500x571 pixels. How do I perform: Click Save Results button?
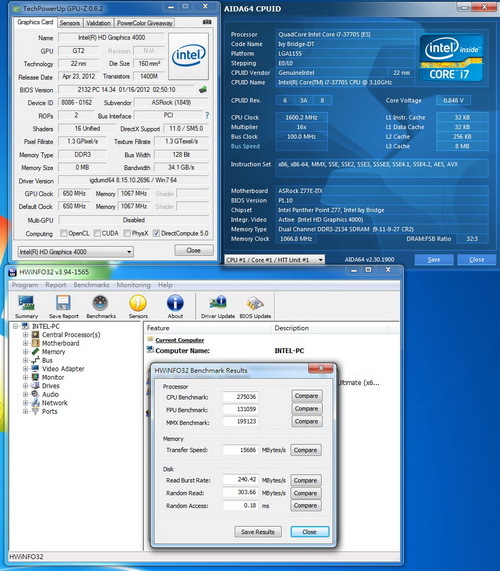(258, 532)
